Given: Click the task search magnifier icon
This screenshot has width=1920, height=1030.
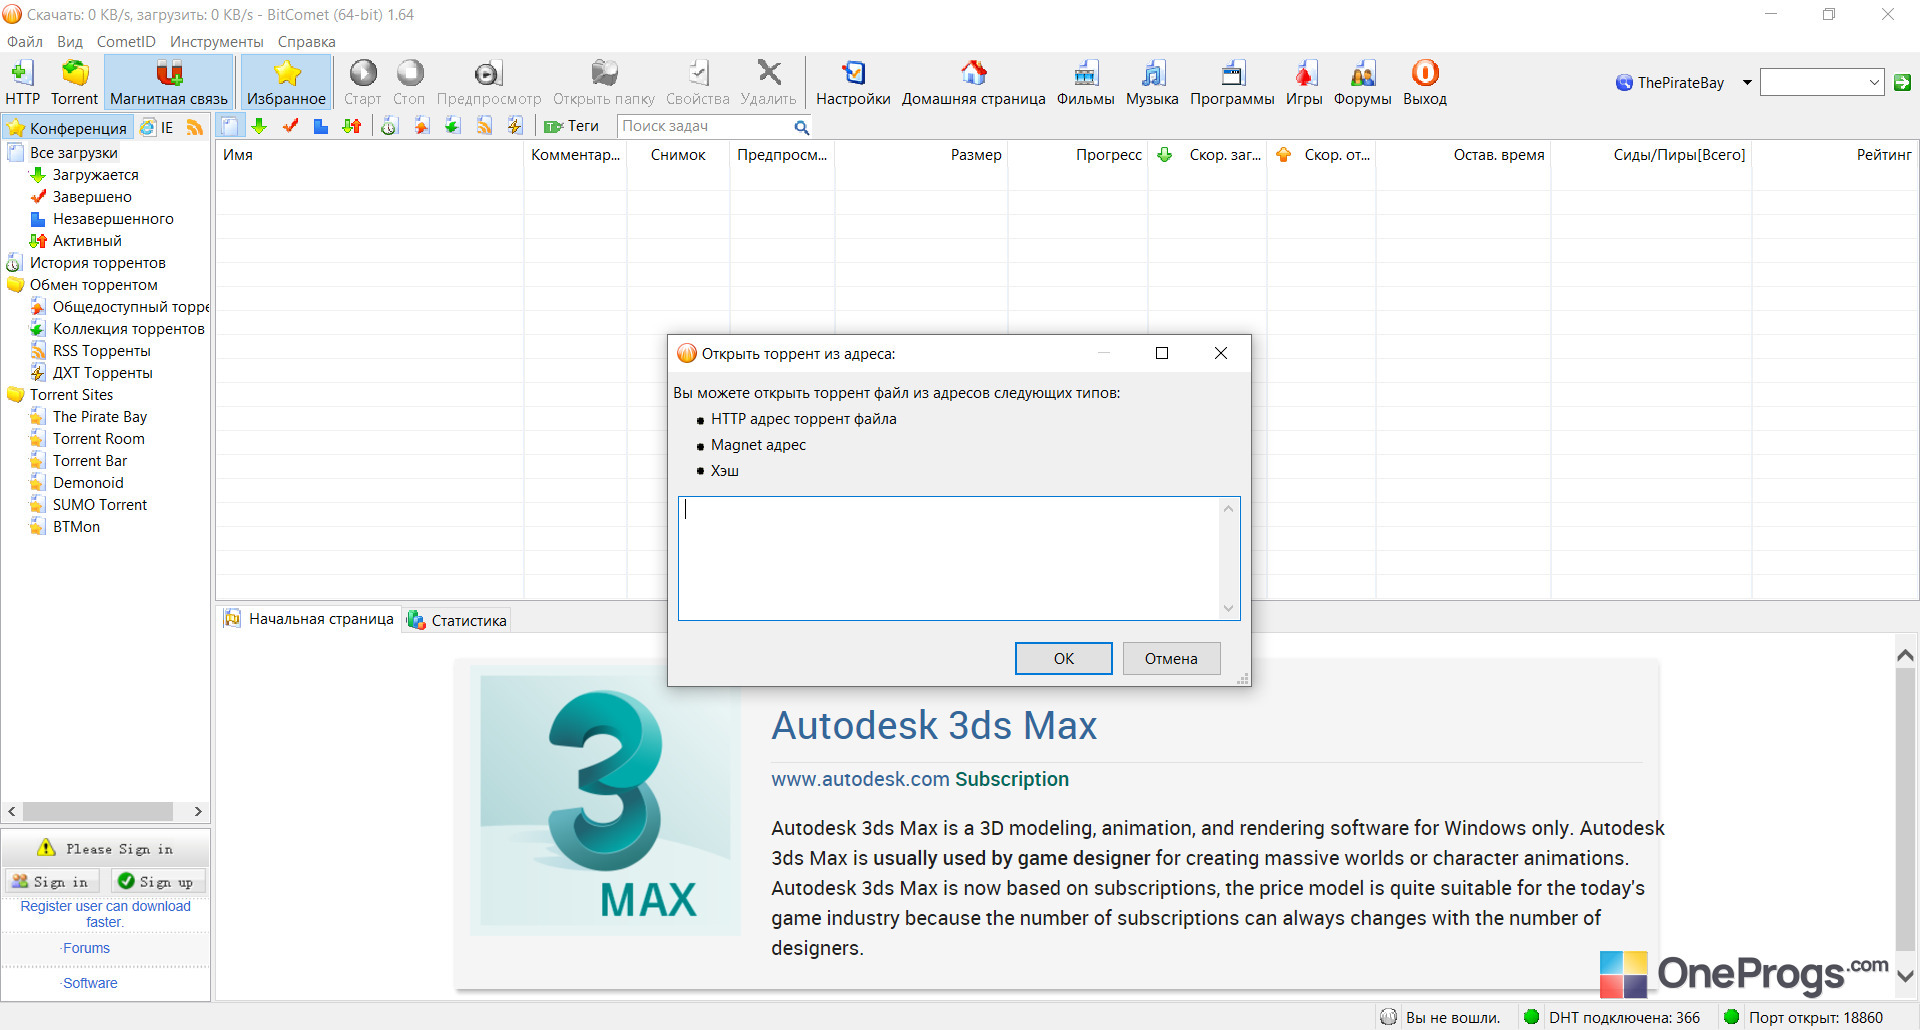Looking at the screenshot, I should 801,127.
